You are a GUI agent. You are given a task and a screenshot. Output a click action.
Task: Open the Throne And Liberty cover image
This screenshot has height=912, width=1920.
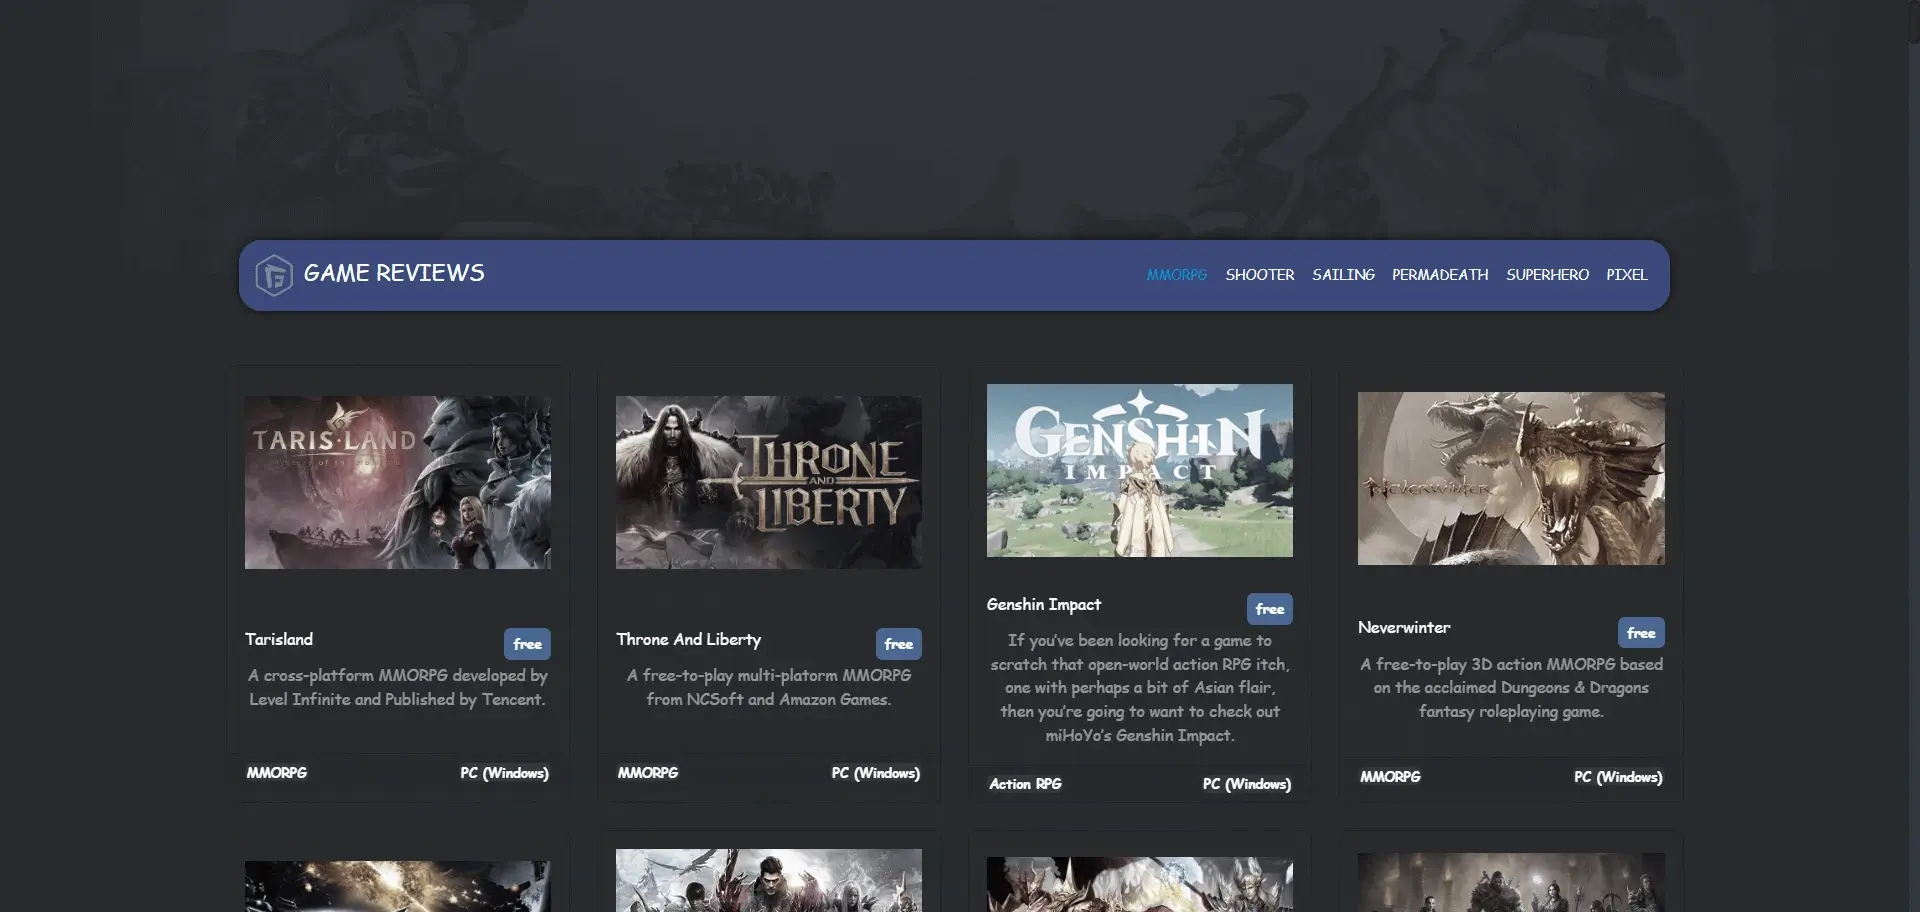[769, 482]
